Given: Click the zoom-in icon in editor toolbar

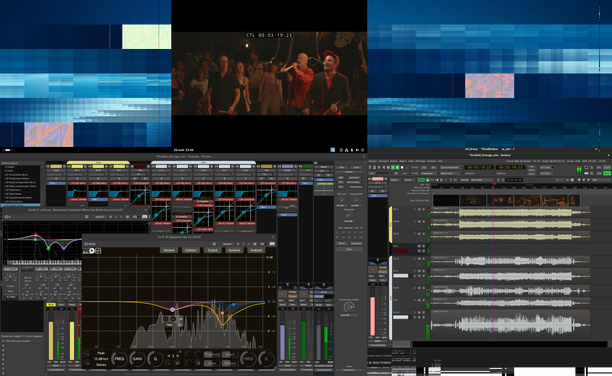Looking at the screenshot, I should [584, 180].
